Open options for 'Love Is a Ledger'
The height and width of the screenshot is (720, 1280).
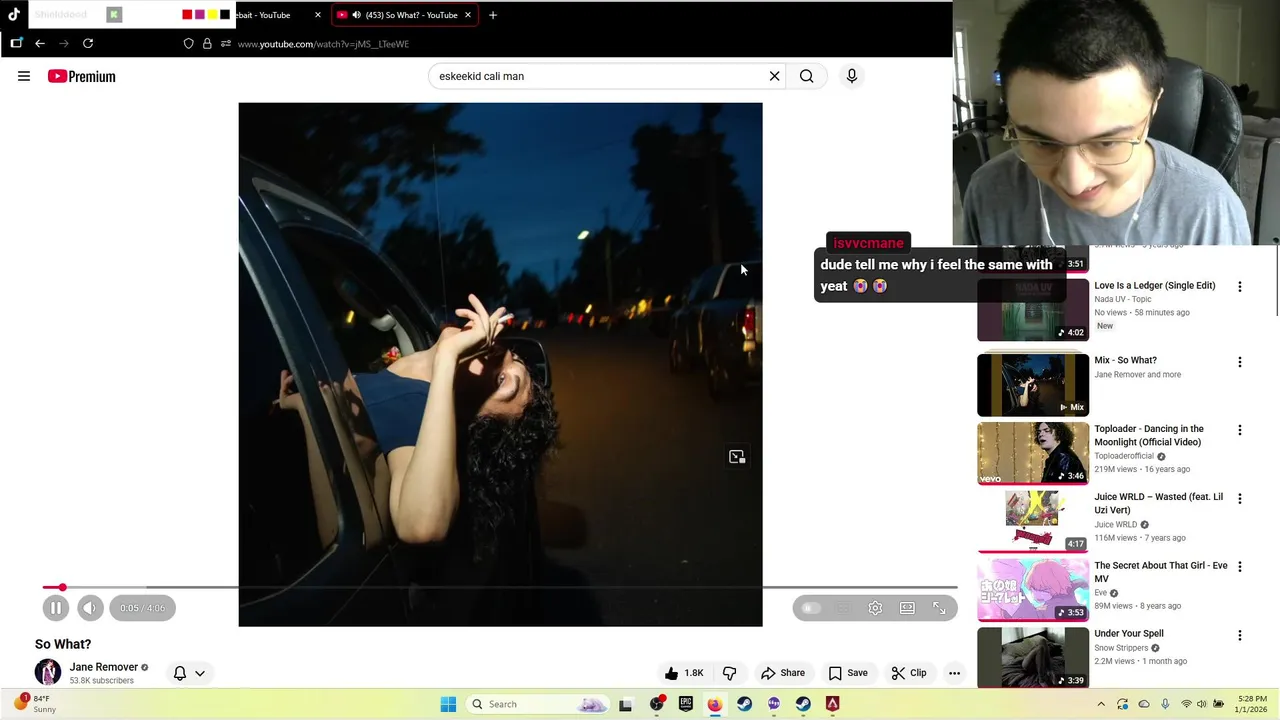tap(1240, 287)
